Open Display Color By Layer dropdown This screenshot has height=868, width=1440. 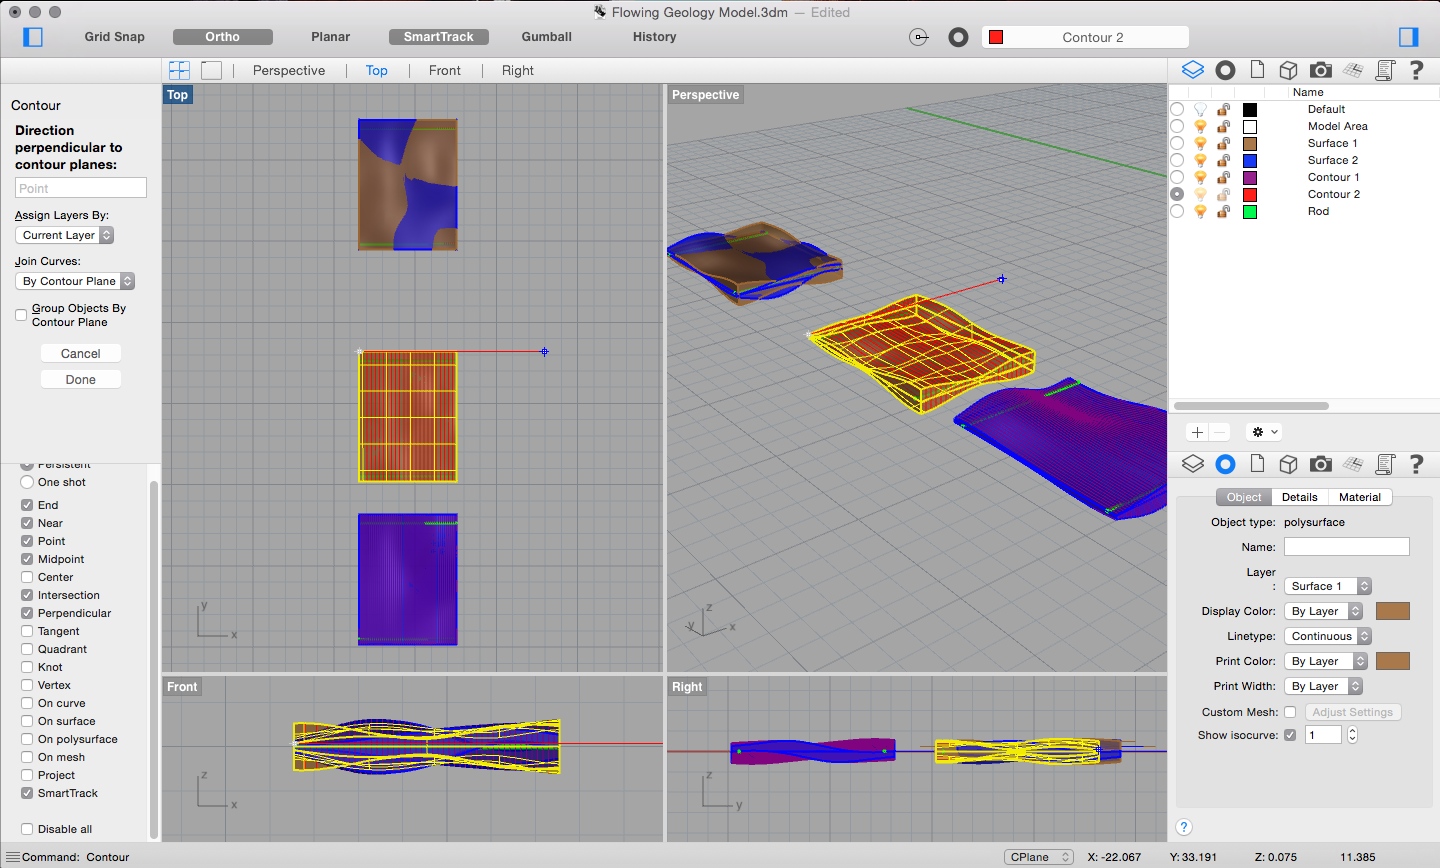[1324, 611]
